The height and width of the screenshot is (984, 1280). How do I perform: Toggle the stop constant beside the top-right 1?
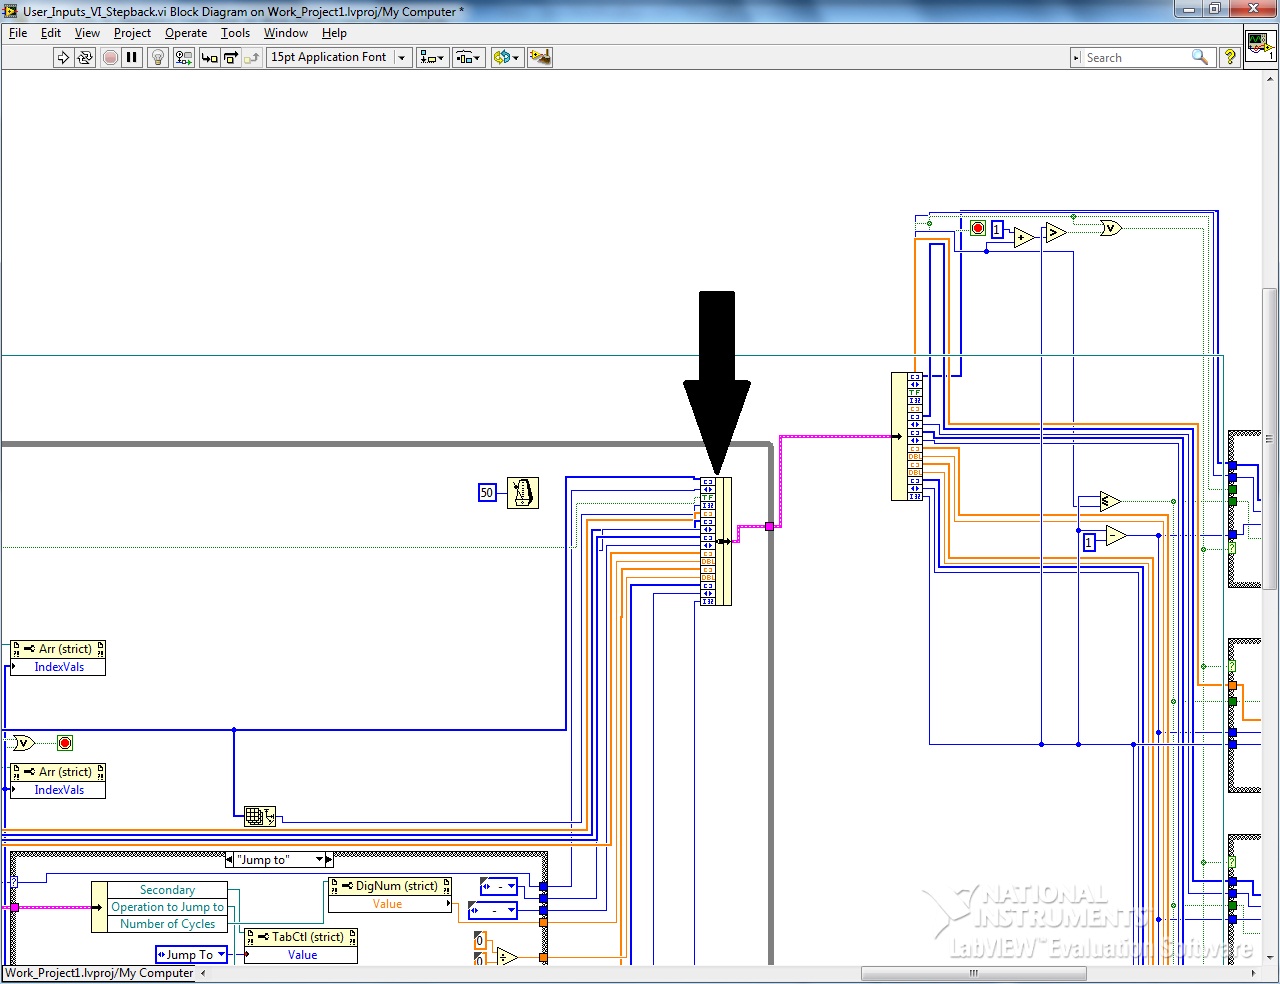pos(978,228)
